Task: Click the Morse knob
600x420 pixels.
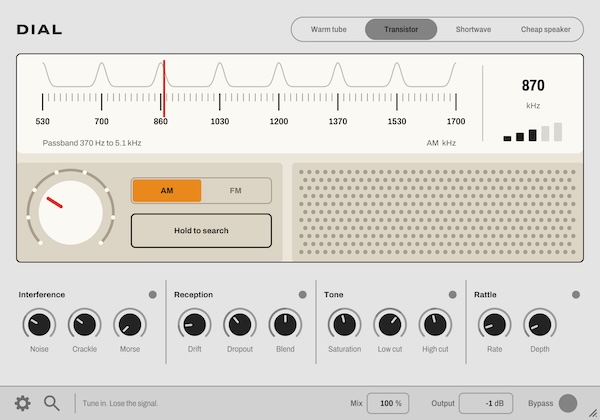Action: [x=130, y=324]
